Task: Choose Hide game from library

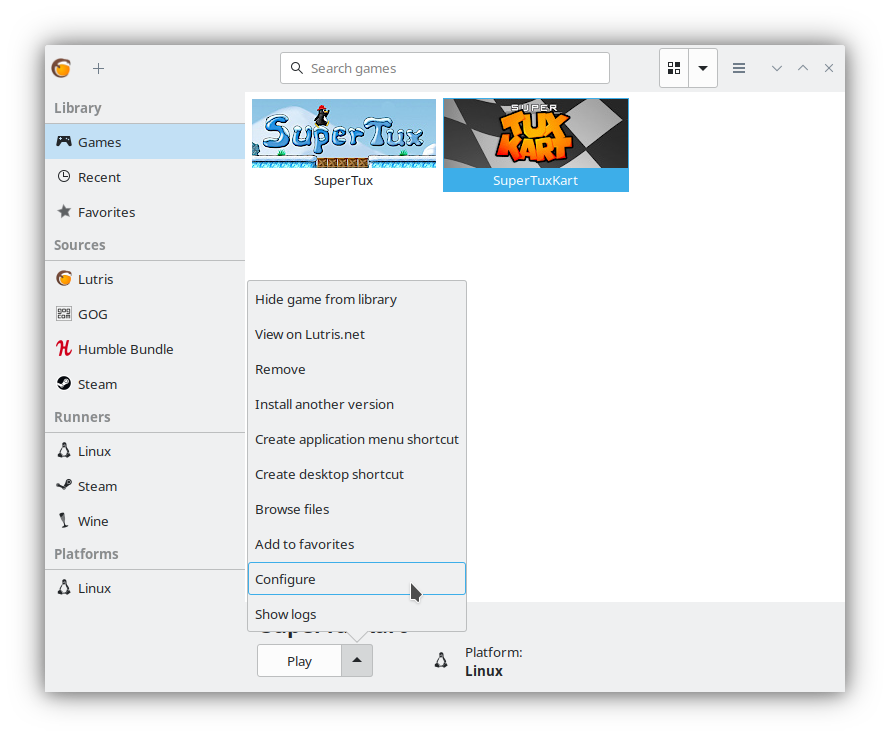Action: [325, 299]
